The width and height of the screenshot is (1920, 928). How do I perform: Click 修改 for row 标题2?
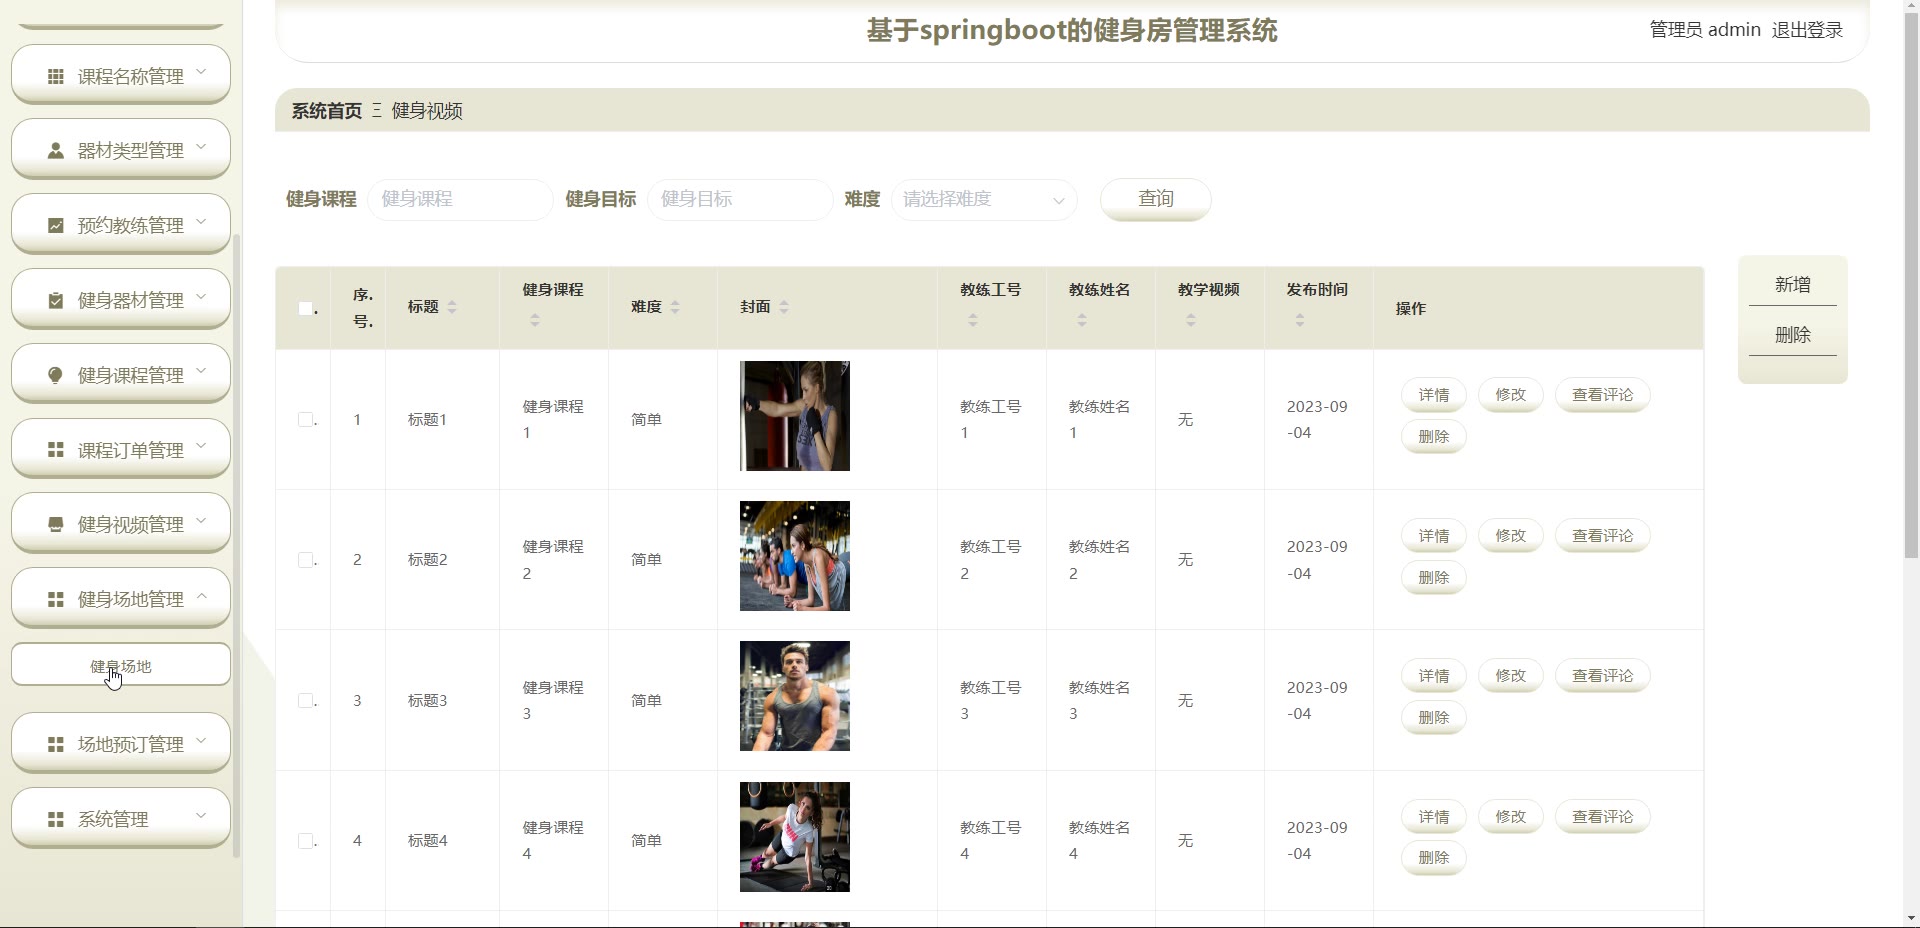pos(1511,536)
